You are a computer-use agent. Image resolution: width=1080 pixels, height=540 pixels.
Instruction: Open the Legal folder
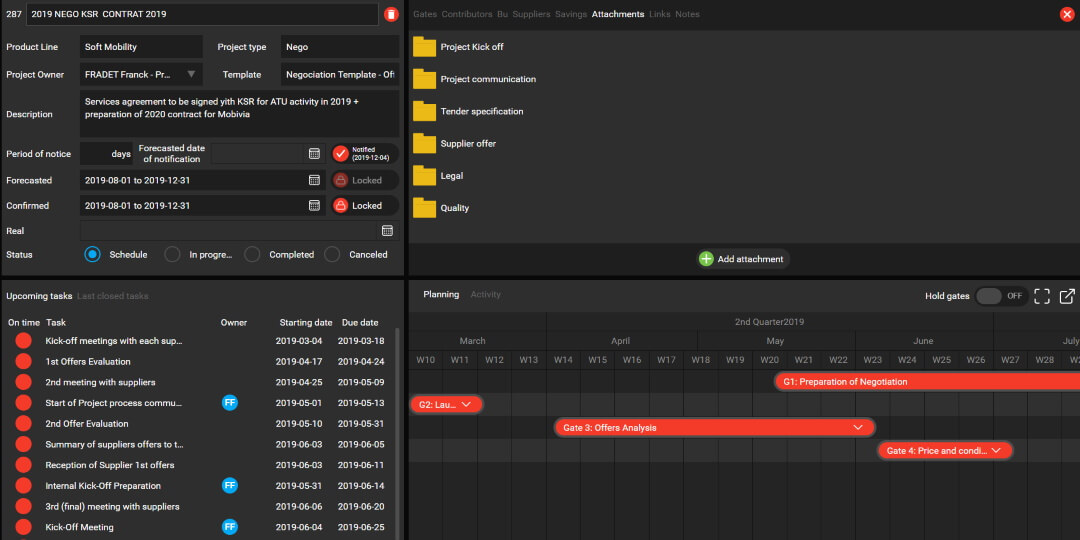[424, 176]
